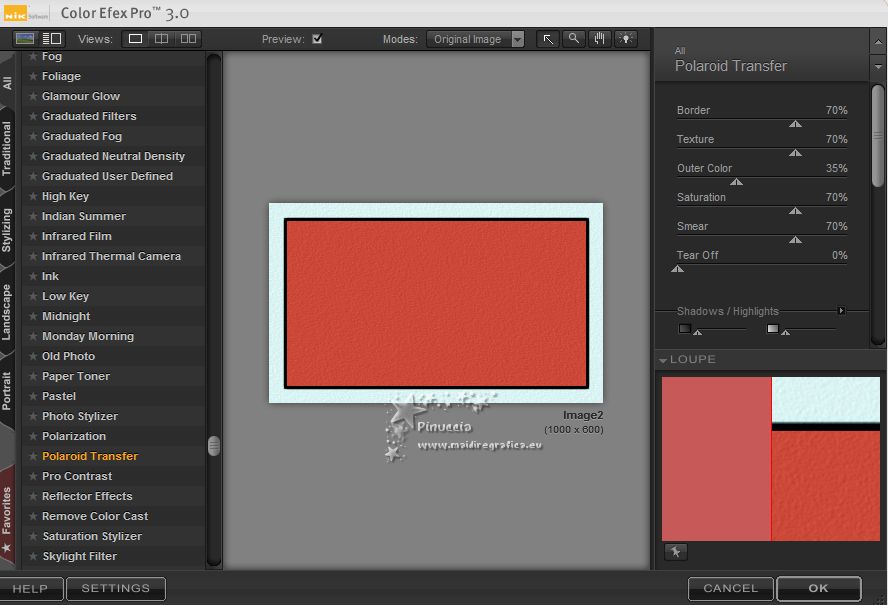Toggle favorite star for Glamour Glow

33,96
